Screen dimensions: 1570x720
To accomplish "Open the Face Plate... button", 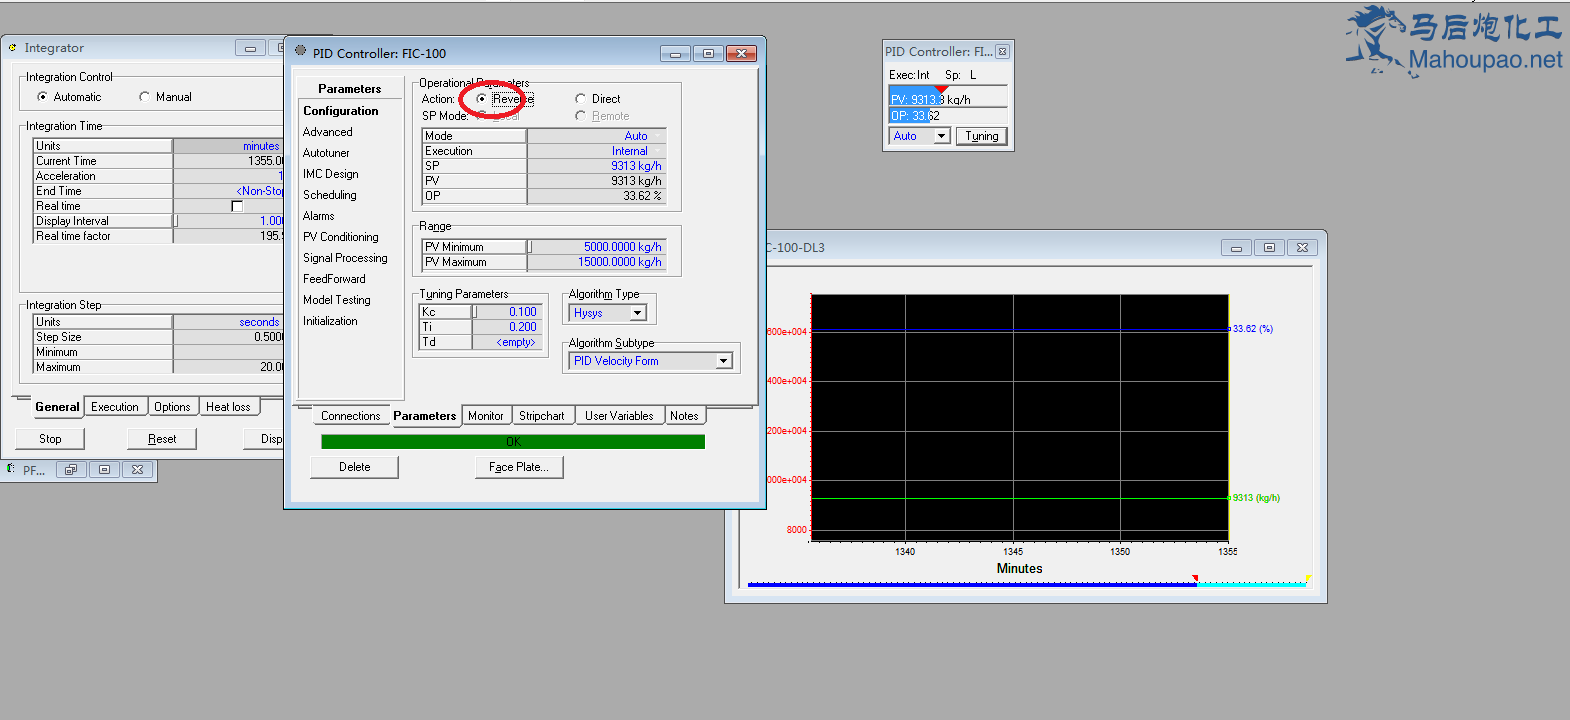I will (x=519, y=467).
